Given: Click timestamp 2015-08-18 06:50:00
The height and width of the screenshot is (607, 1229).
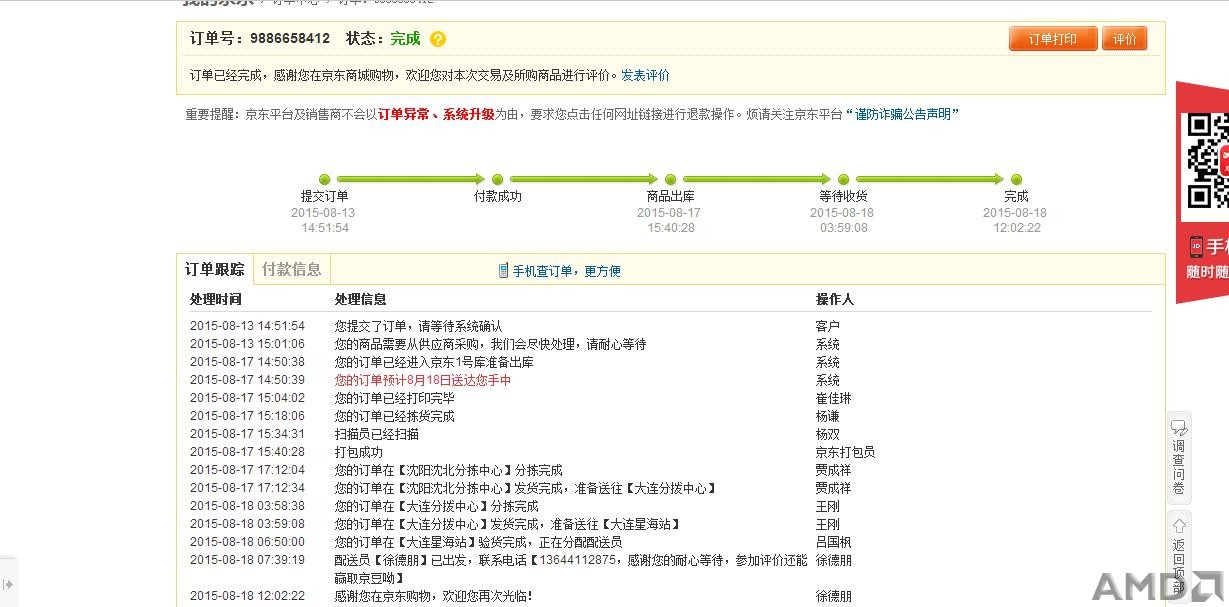Looking at the screenshot, I should click(x=247, y=542).
